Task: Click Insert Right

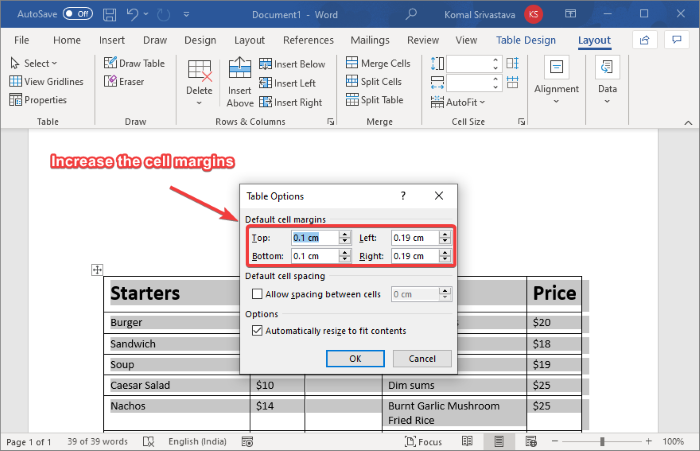Action: pos(291,102)
